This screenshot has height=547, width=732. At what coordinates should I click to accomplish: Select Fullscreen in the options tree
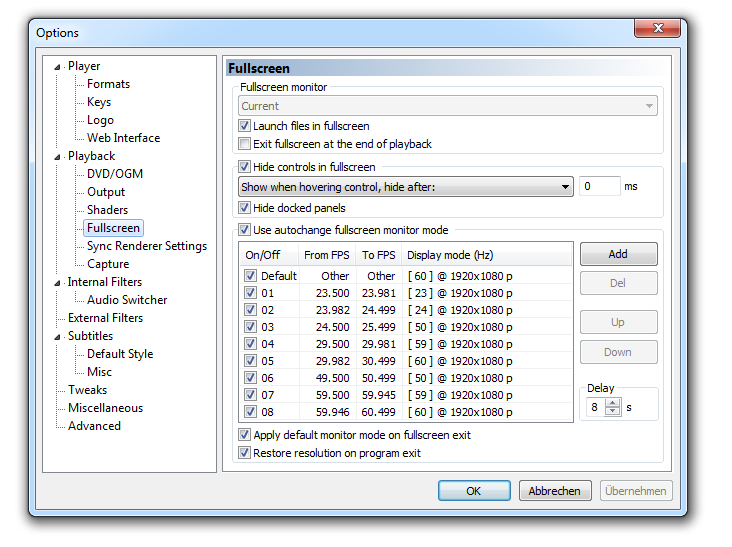(113, 228)
